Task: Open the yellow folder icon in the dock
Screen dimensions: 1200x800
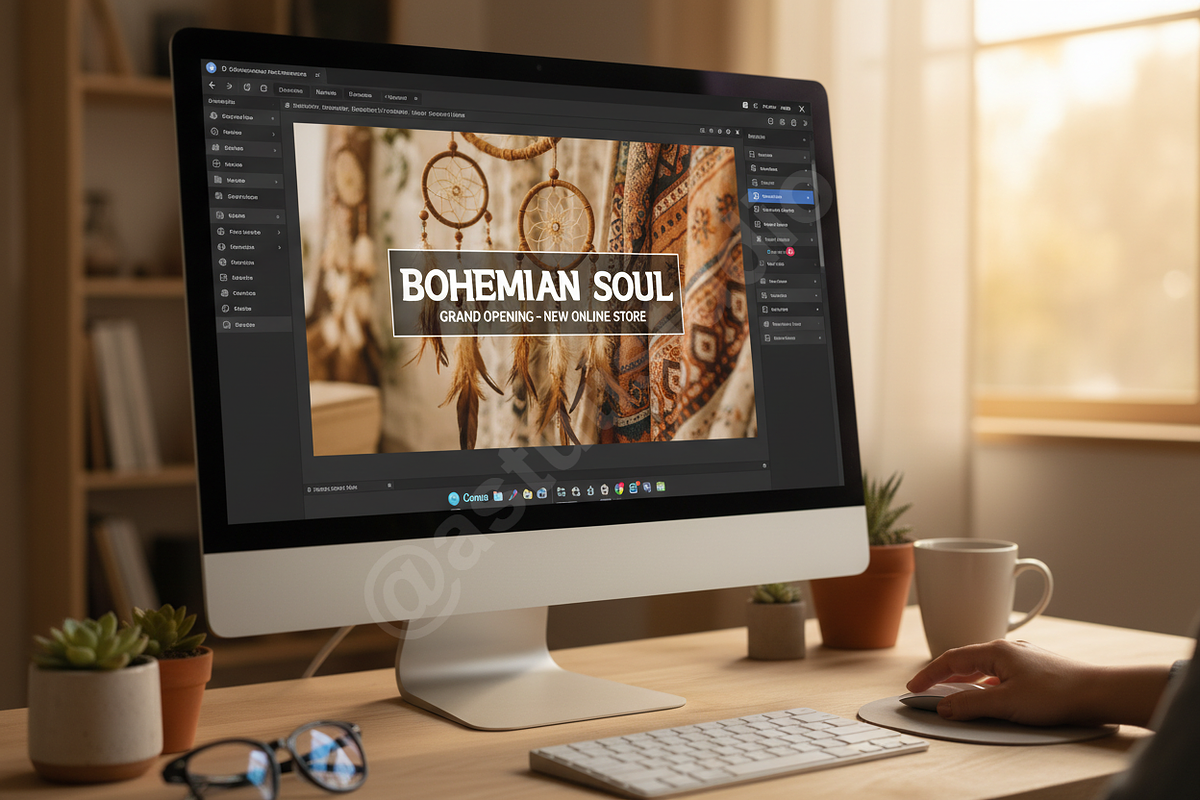Action: click(527, 494)
